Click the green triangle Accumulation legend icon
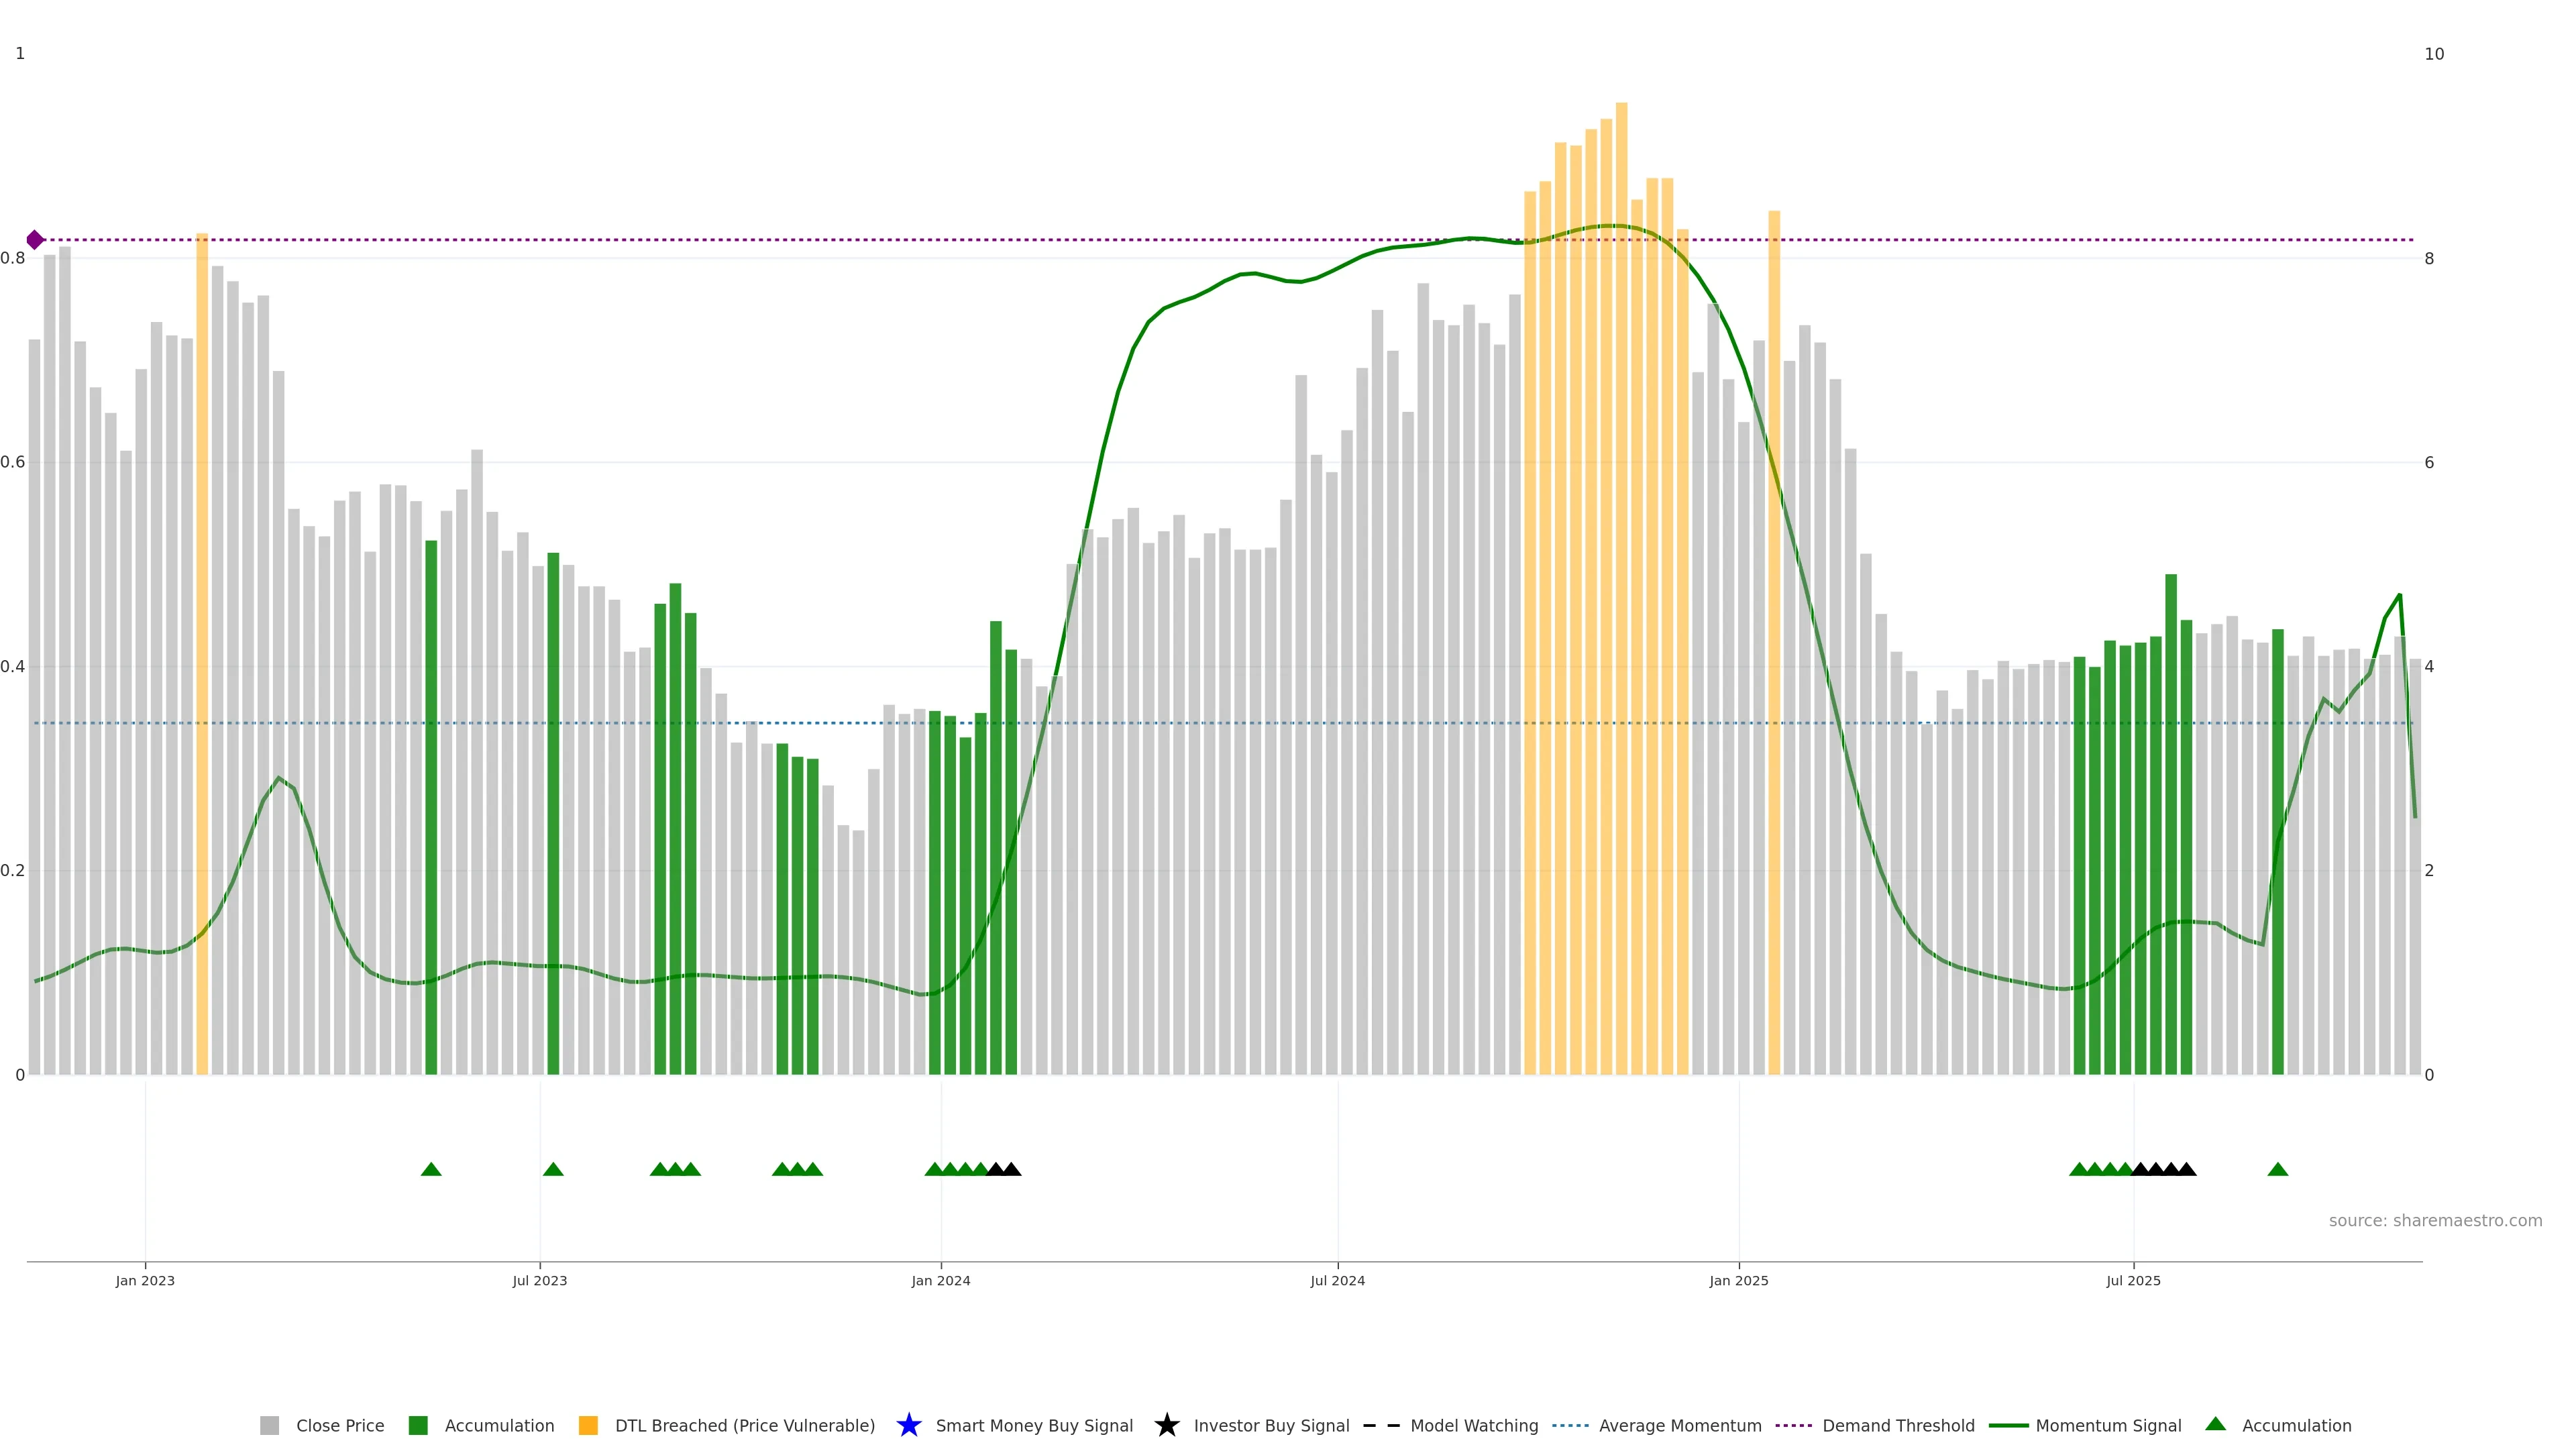The height and width of the screenshot is (1449, 2576). pos(2215,1424)
